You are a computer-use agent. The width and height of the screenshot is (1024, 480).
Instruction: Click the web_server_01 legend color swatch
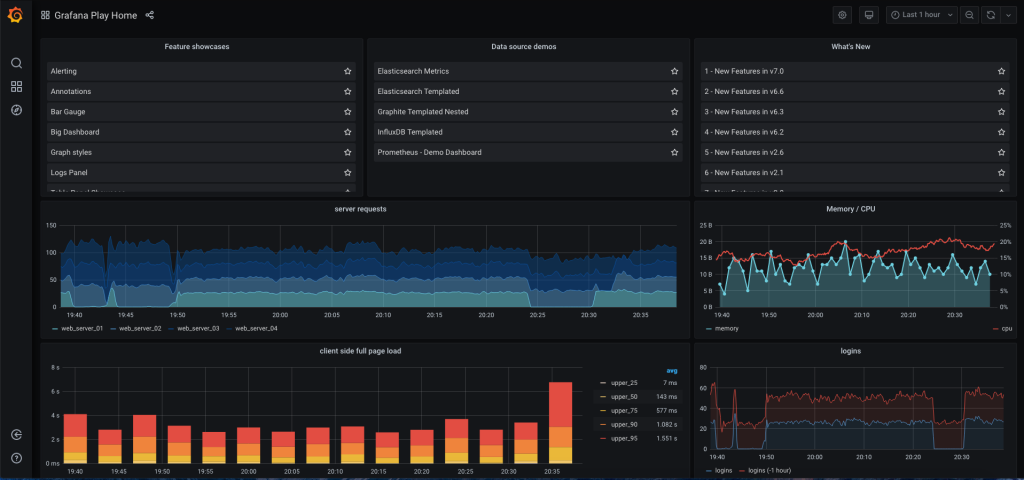pyautogui.click(x=53, y=328)
